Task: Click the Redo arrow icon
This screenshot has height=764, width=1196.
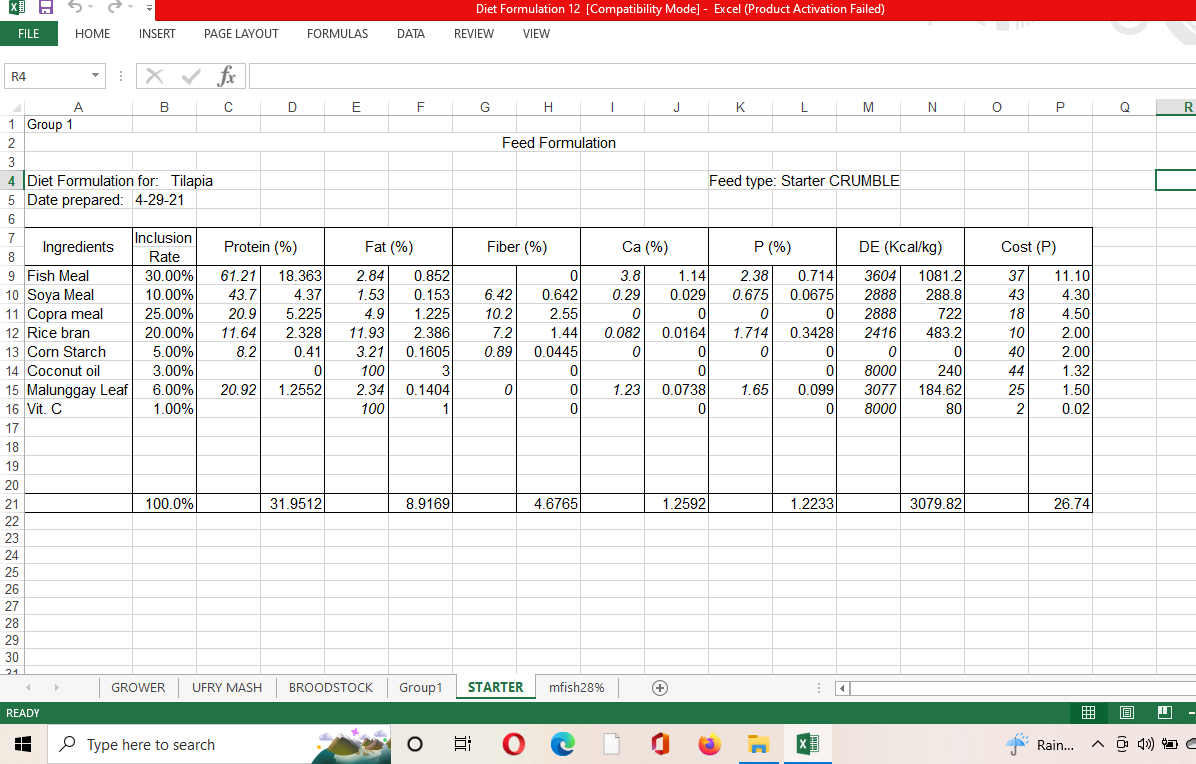Action: pyautogui.click(x=114, y=8)
